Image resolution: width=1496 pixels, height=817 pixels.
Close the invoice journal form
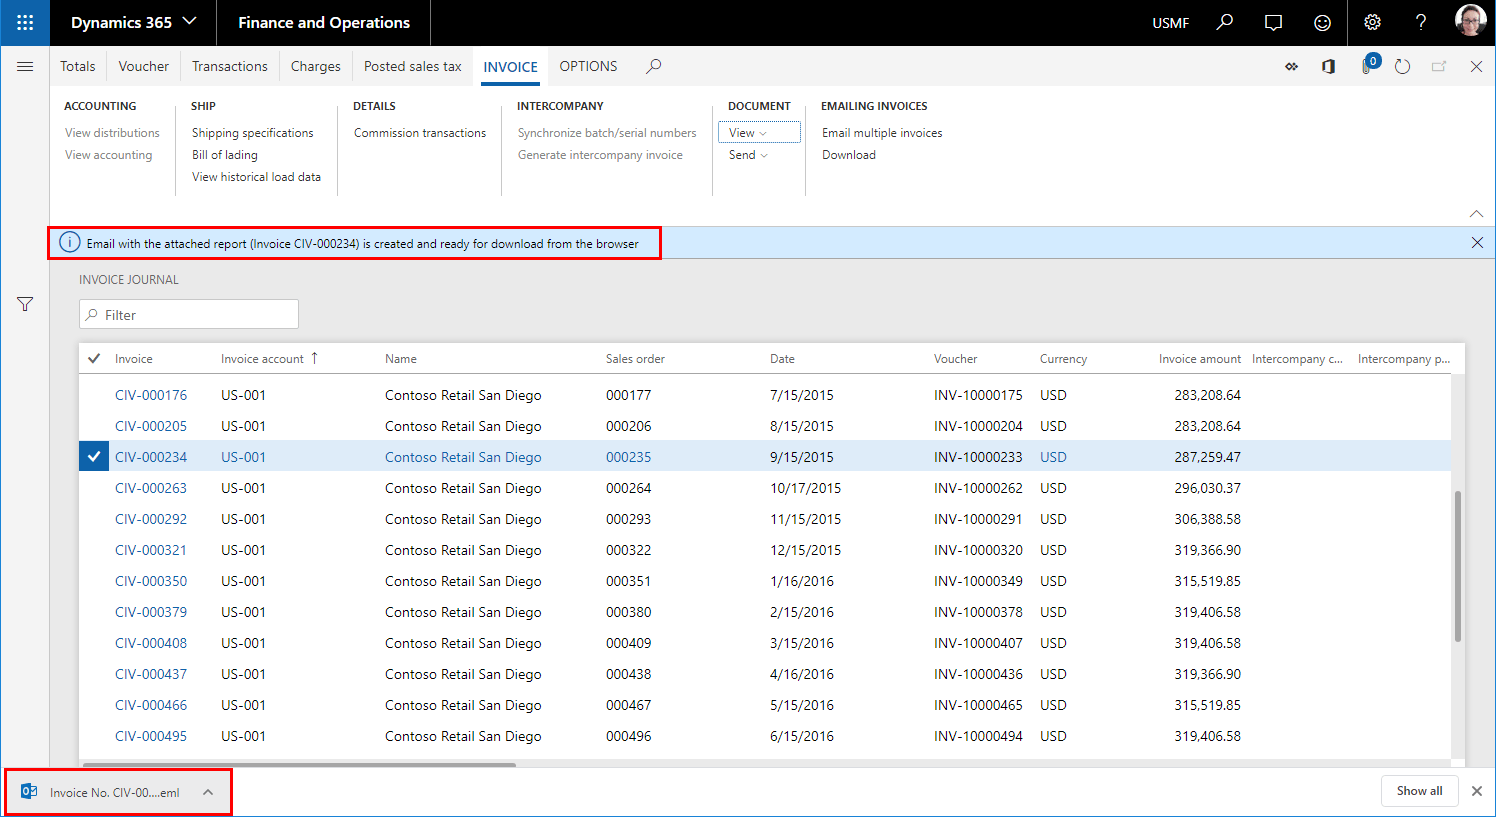coord(1476,66)
